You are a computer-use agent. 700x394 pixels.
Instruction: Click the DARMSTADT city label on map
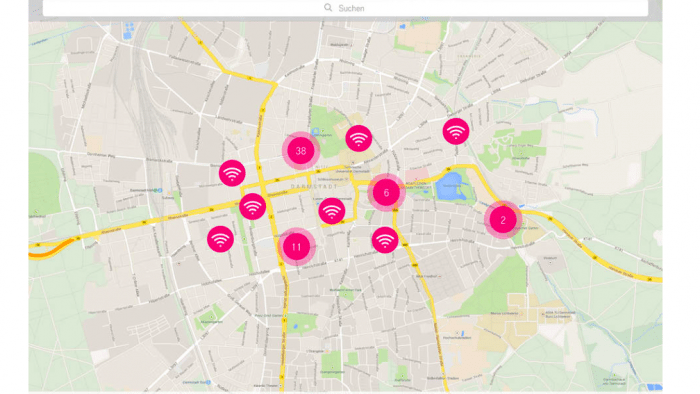314,187
